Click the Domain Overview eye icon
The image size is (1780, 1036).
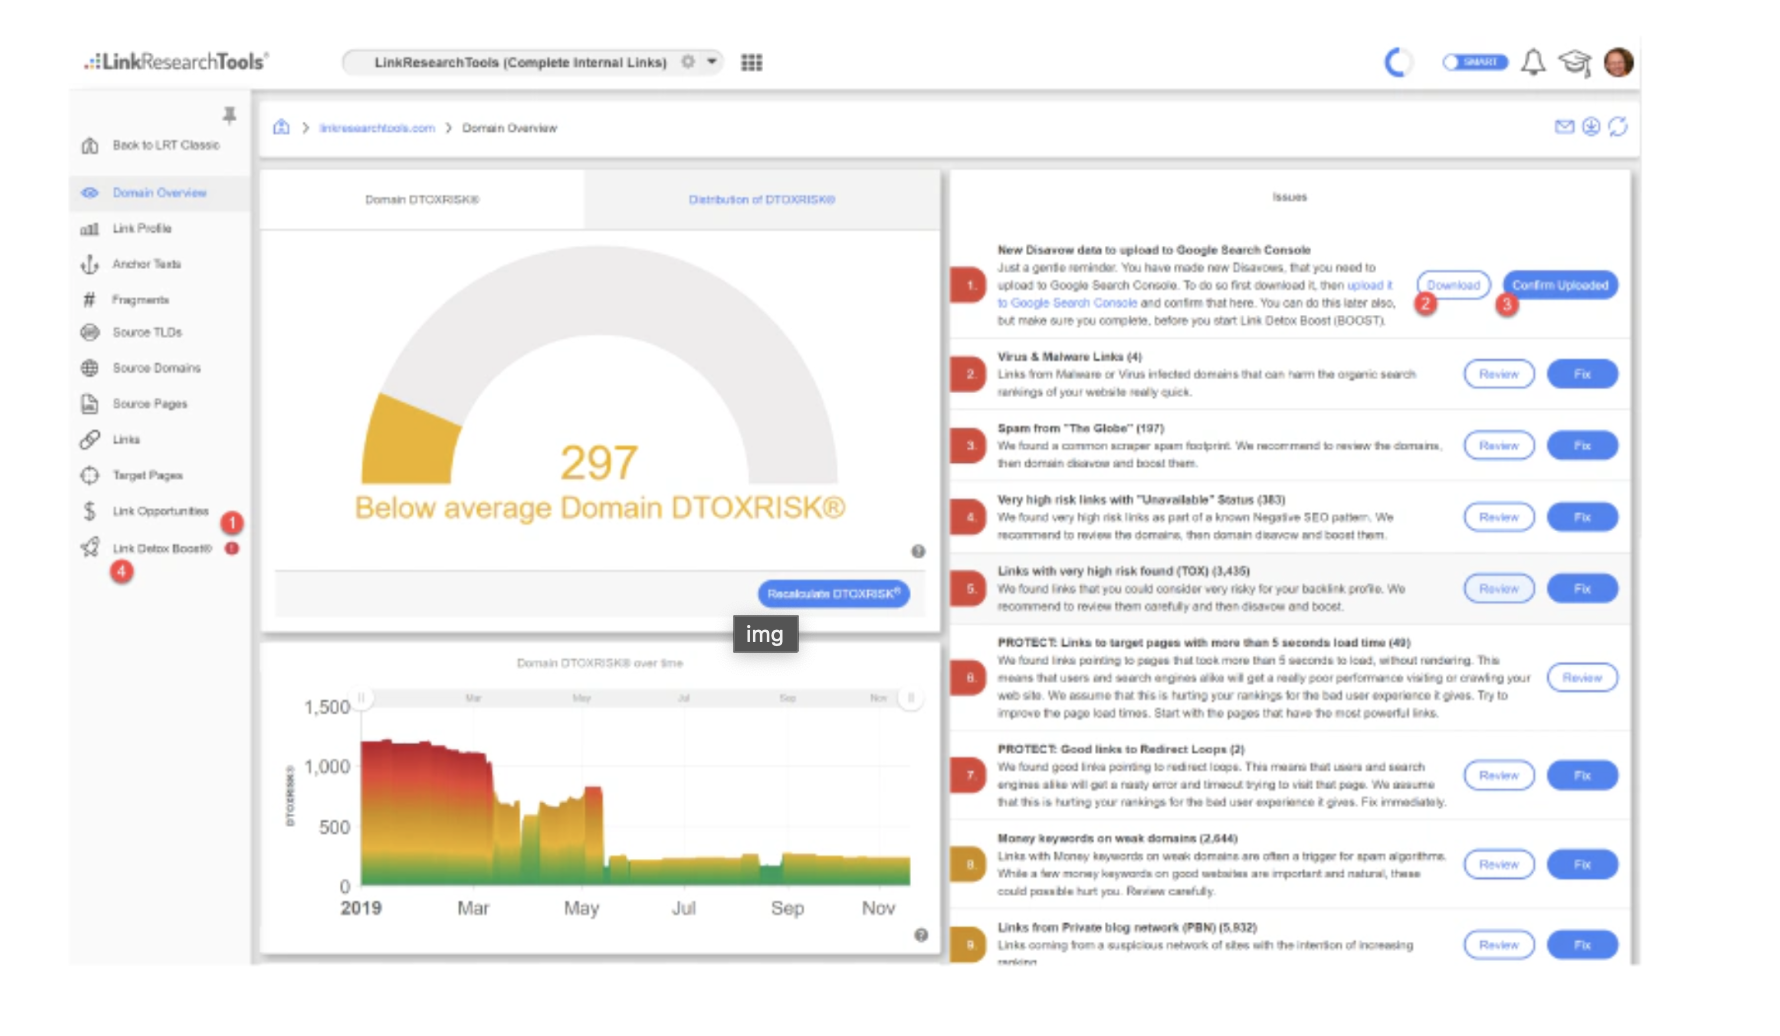pyautogui.click(x=90, y=193)
